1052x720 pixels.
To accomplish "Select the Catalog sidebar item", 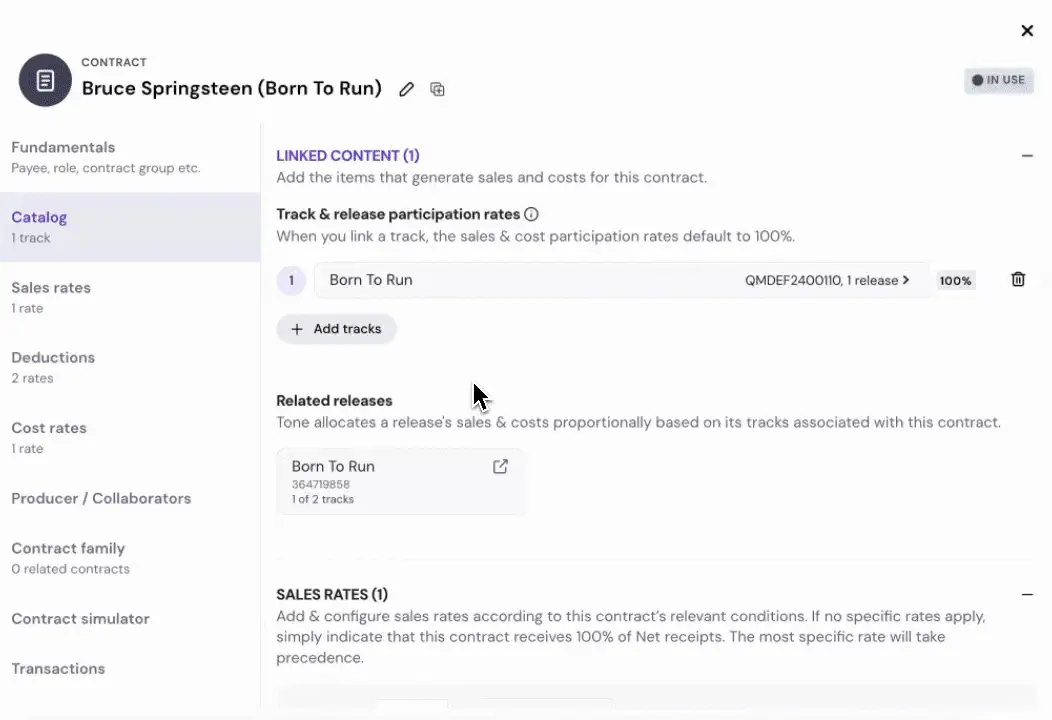I will coord(130,227).
